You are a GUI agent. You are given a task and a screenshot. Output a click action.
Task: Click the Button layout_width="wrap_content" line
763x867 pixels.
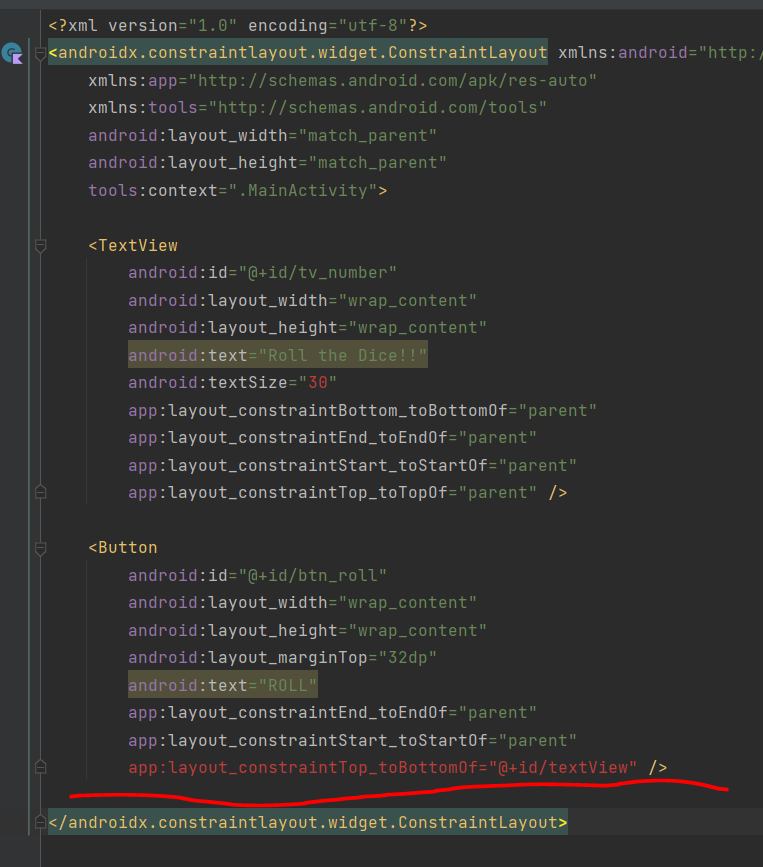[x=302, y=603]
